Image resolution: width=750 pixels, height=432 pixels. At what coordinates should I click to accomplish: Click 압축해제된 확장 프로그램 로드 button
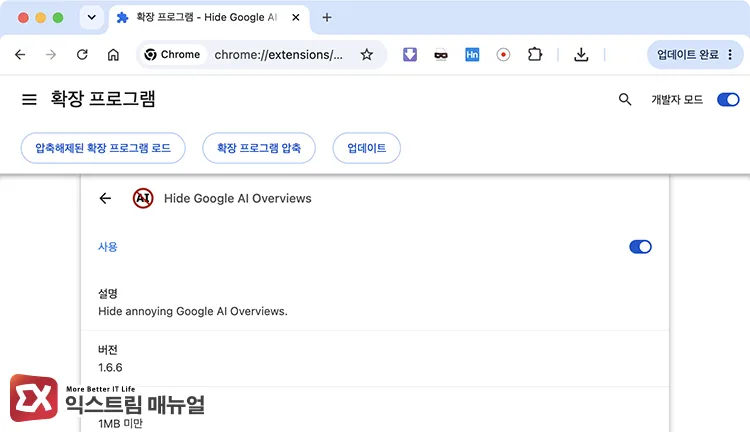pyautogui.click(x=103, y=148)
